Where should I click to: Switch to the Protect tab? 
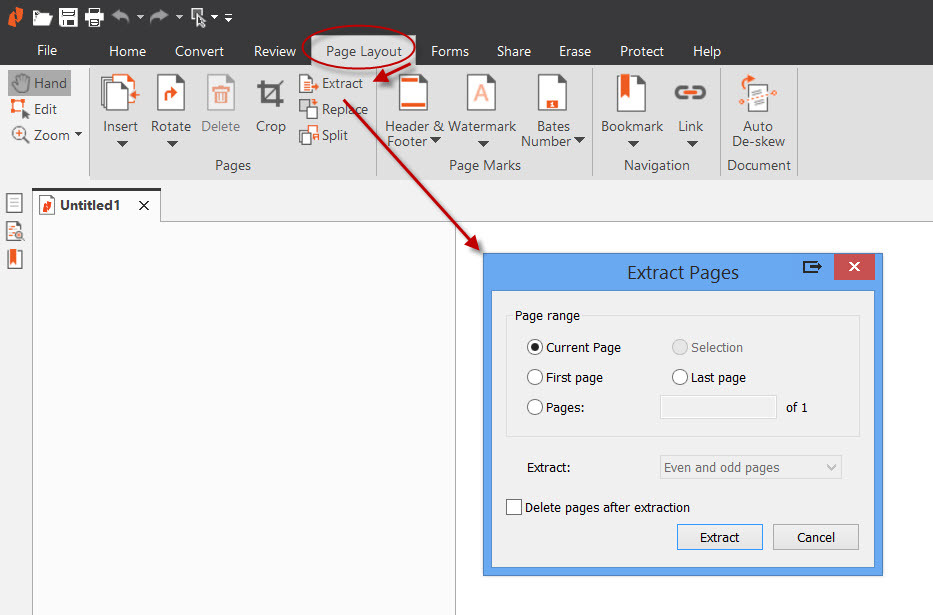pos(640,51)
